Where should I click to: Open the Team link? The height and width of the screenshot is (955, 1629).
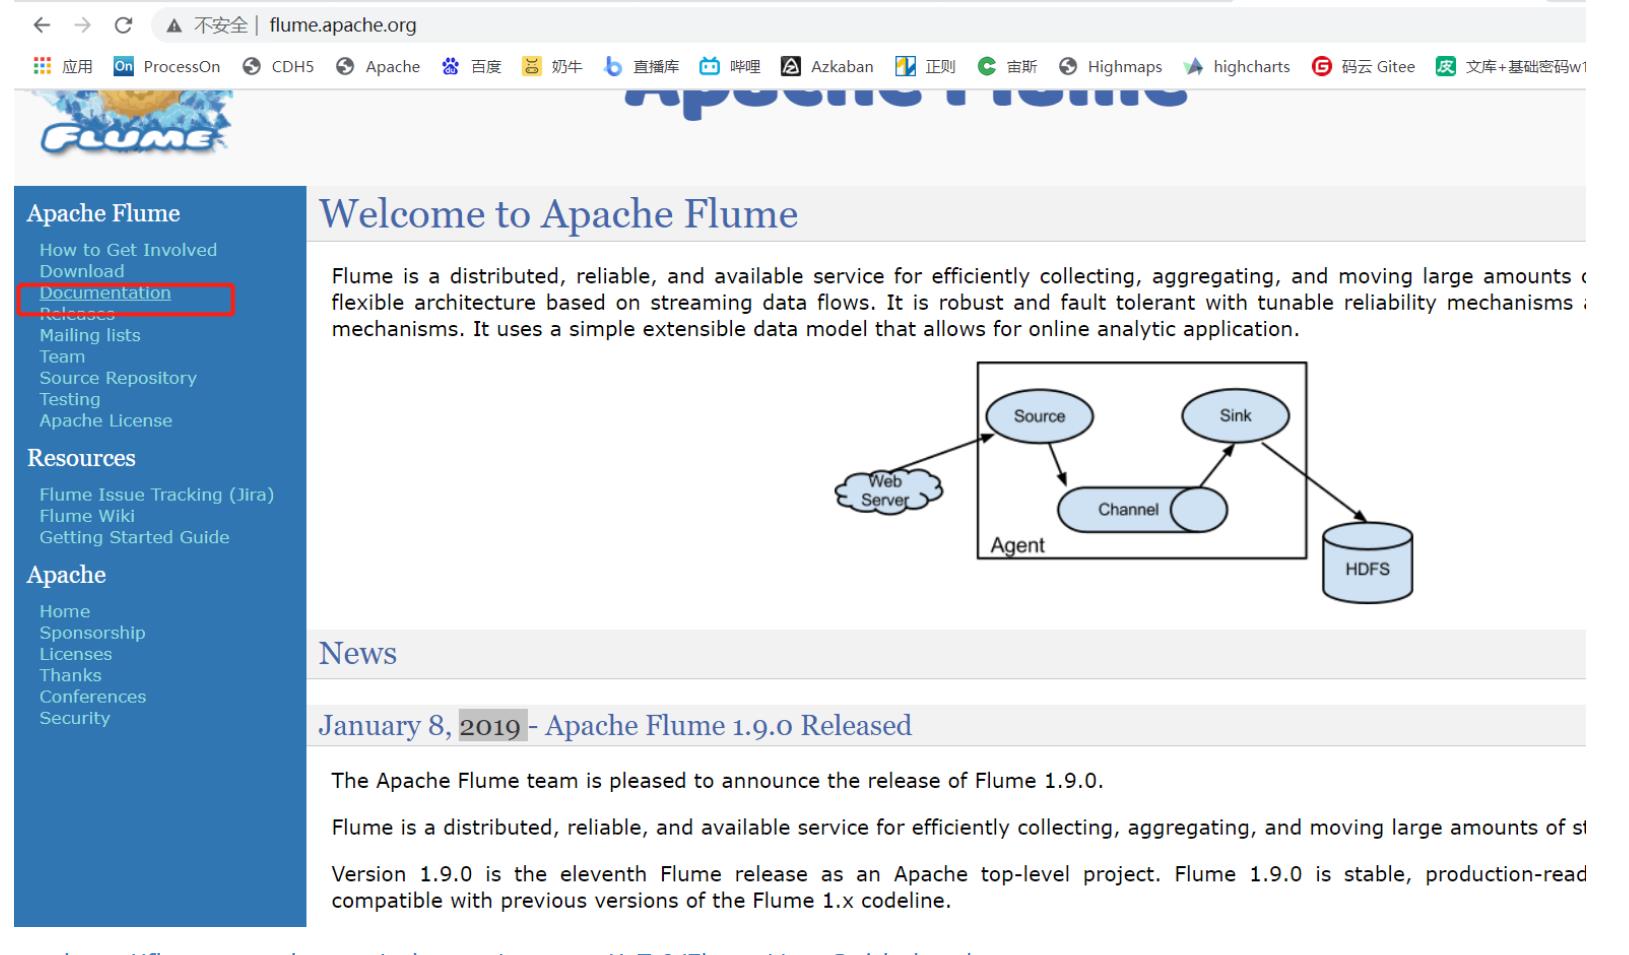(62, 357)
